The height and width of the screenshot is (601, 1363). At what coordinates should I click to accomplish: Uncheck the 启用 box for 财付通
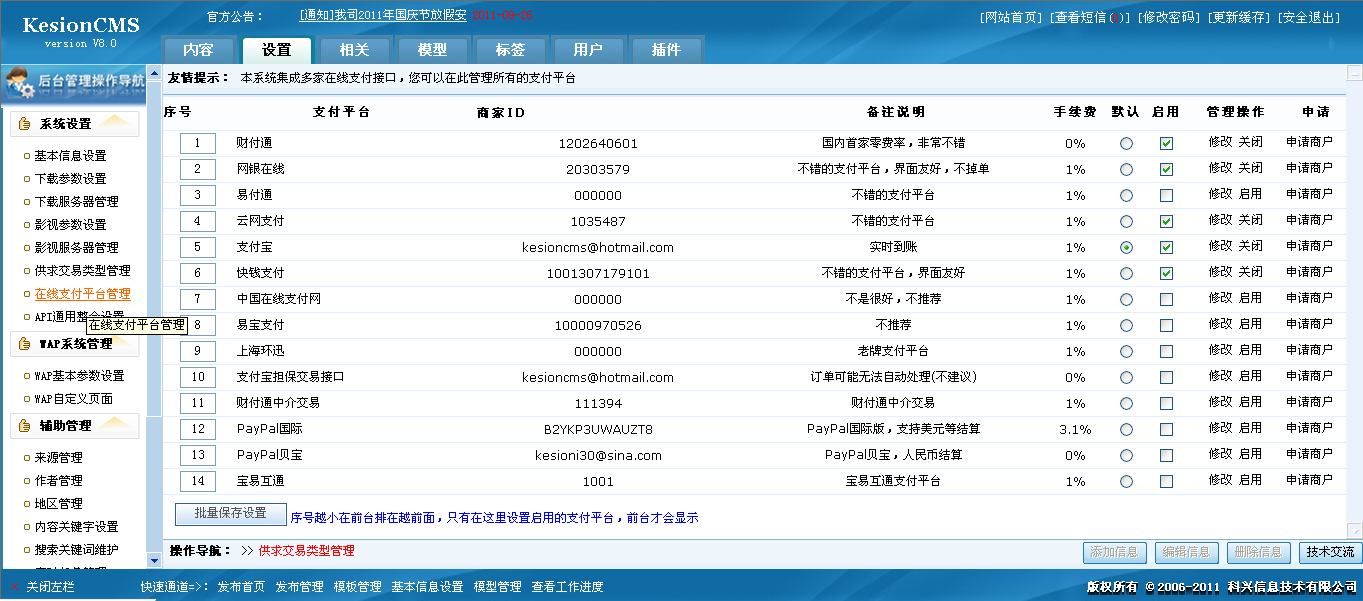pos(1166,144)
